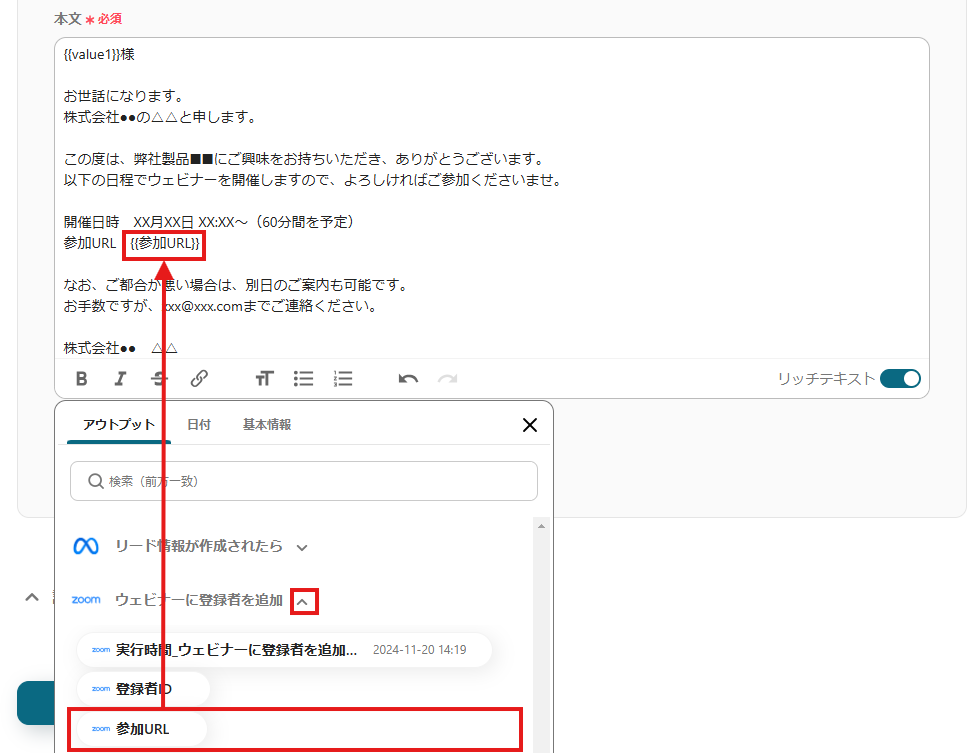Click the お世話になります。 line
The image size is (967, 753).
click(x=124, y=96)
